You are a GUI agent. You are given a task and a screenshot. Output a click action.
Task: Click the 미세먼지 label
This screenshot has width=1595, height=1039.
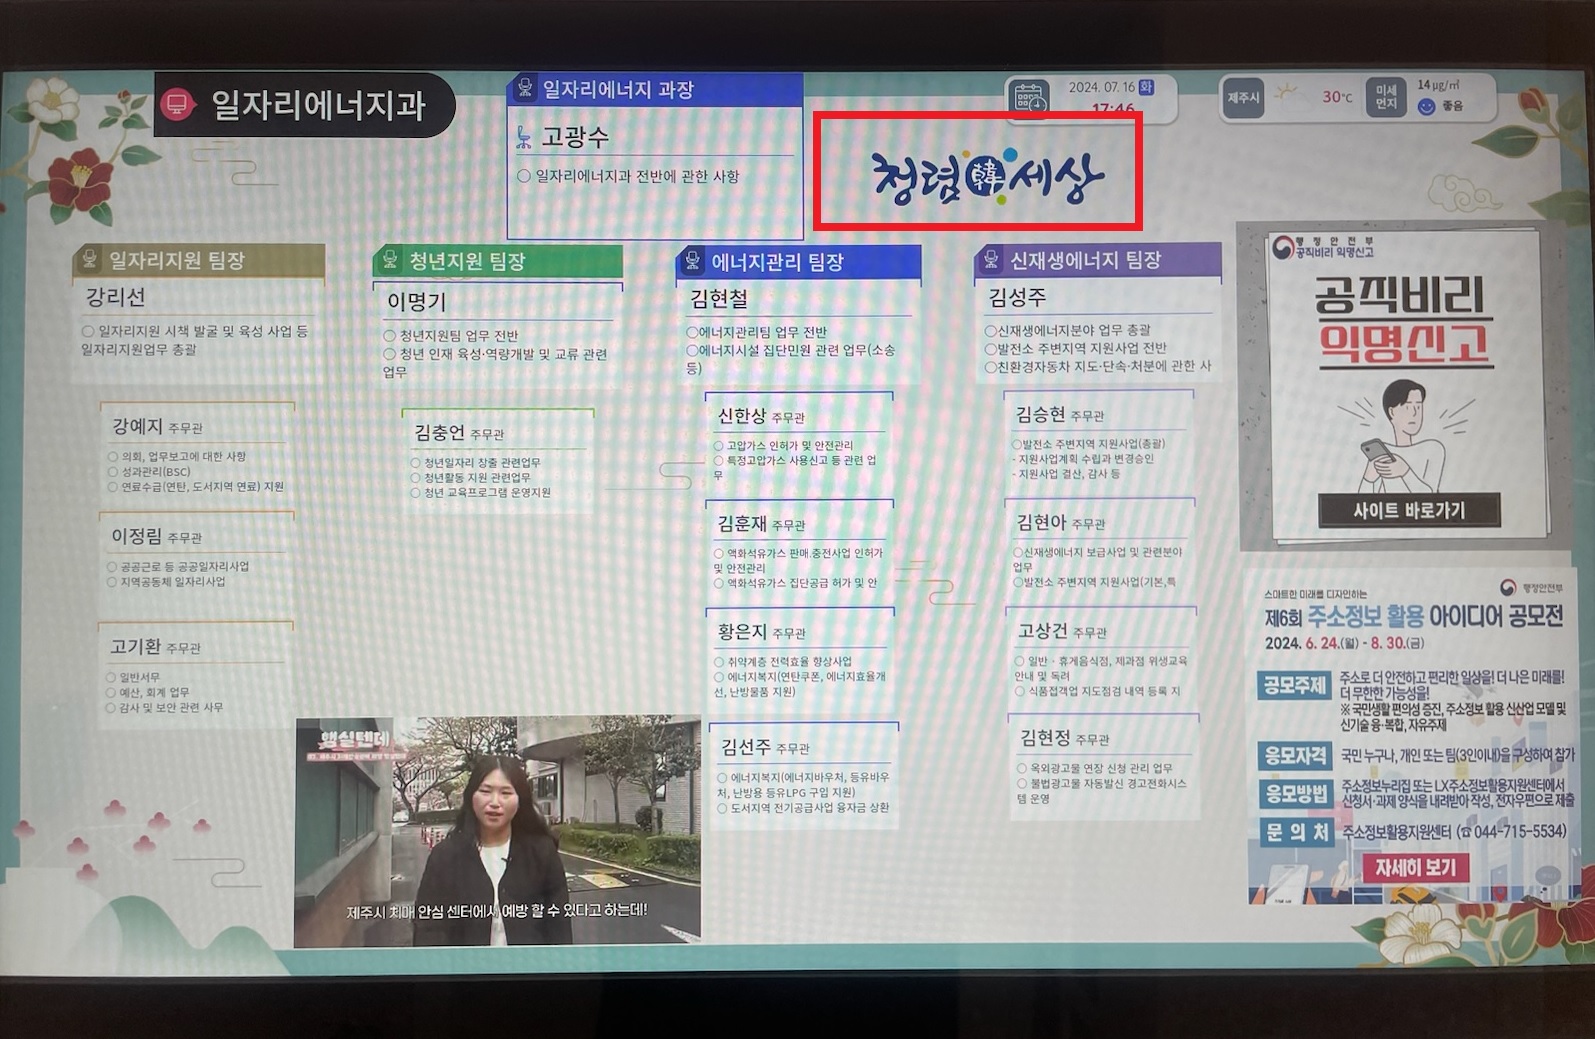(x=1385, y=97)
